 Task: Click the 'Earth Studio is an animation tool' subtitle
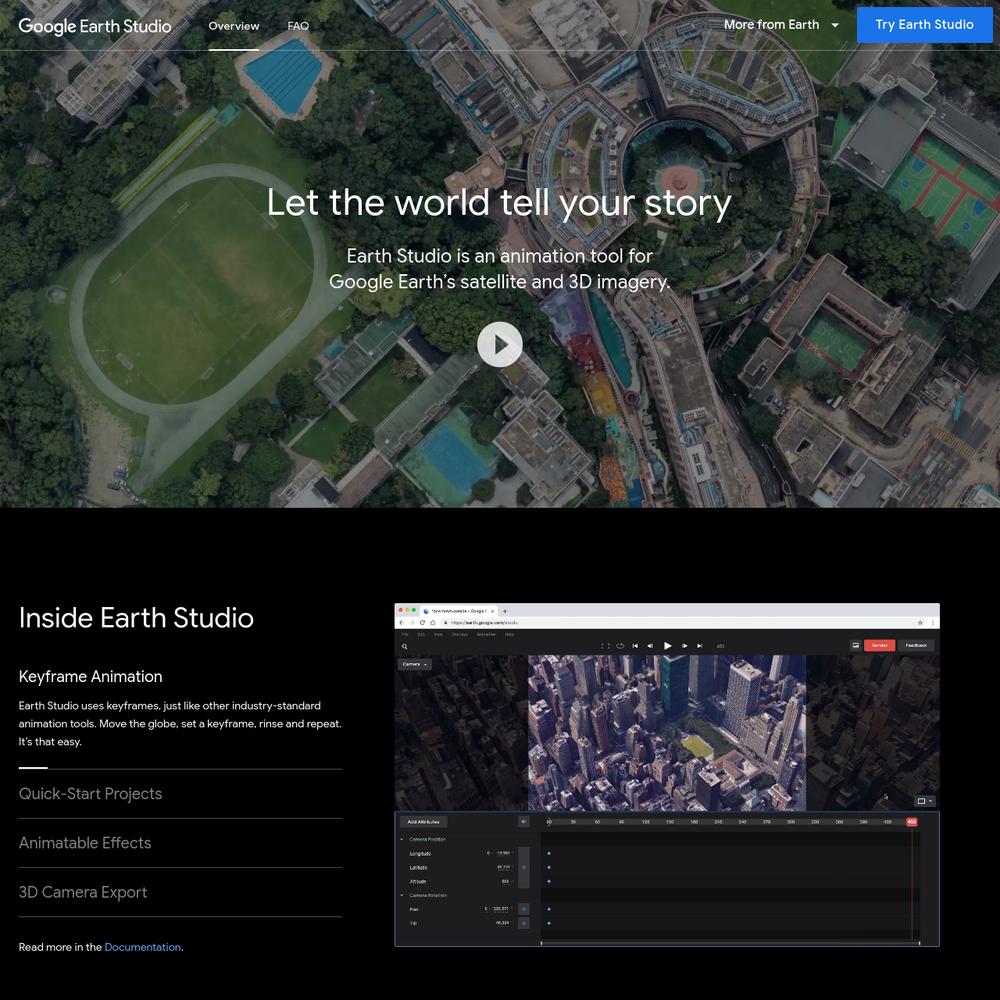pos(499,268)
